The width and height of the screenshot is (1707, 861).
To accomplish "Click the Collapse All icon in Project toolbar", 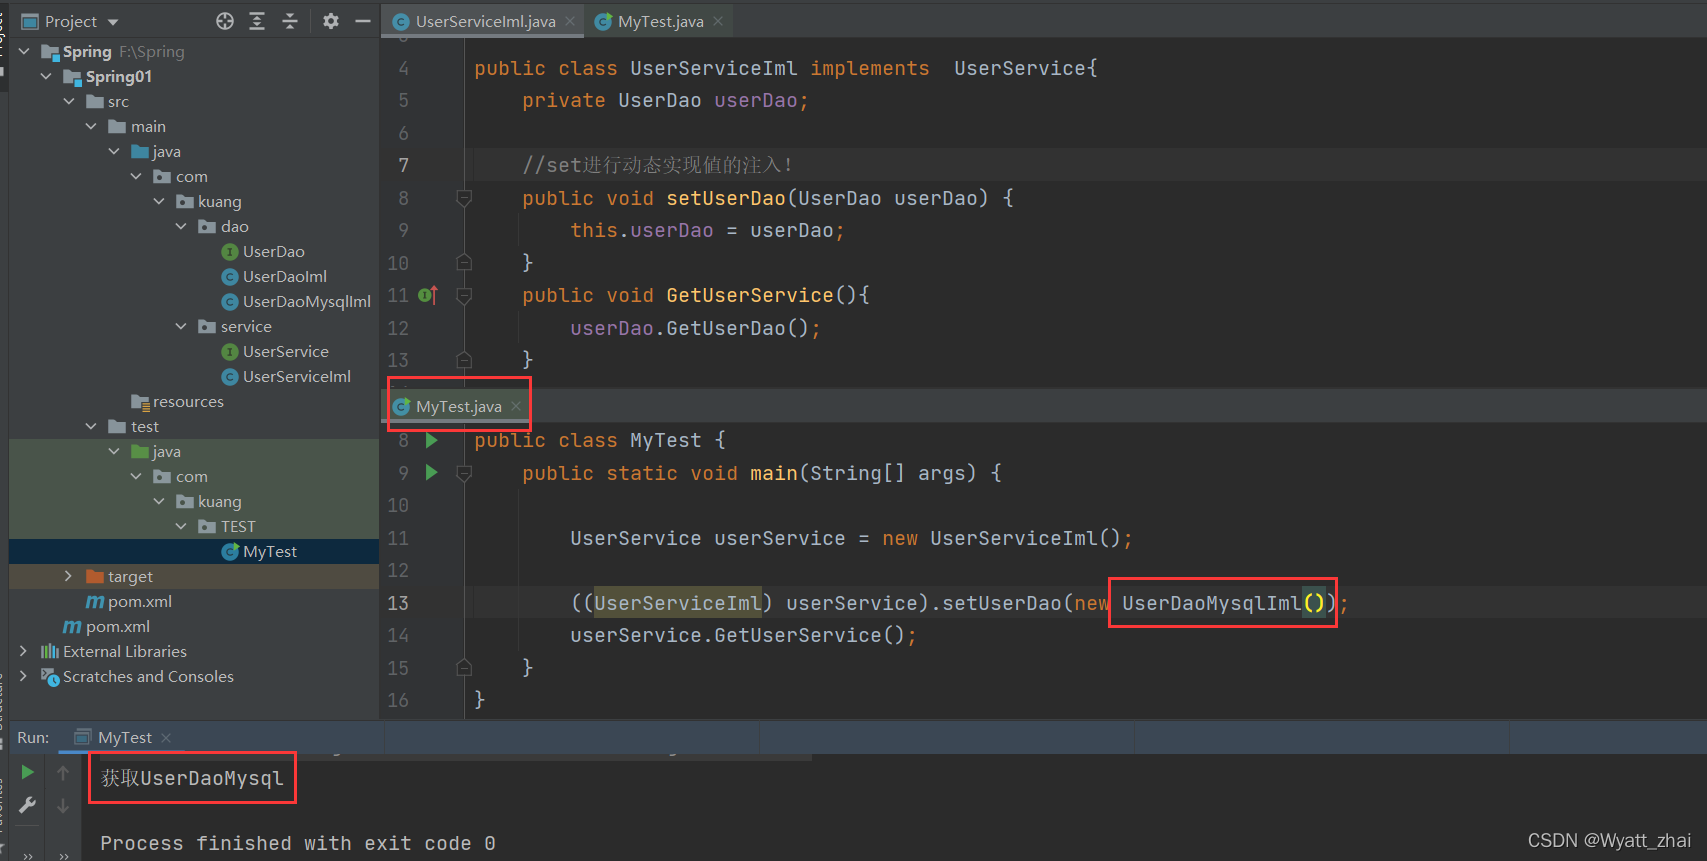I will [x=290, y=21].
